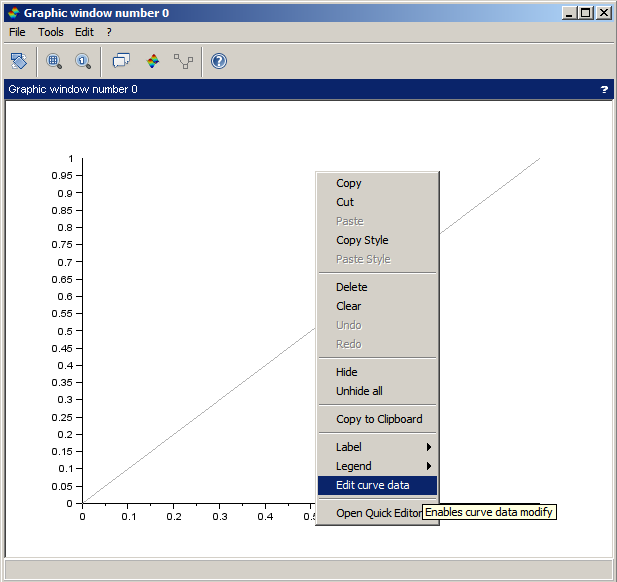The image size is (617, 582).
Task: Click Copy to Clipboard entry
Action: click(x=379, y=419)
